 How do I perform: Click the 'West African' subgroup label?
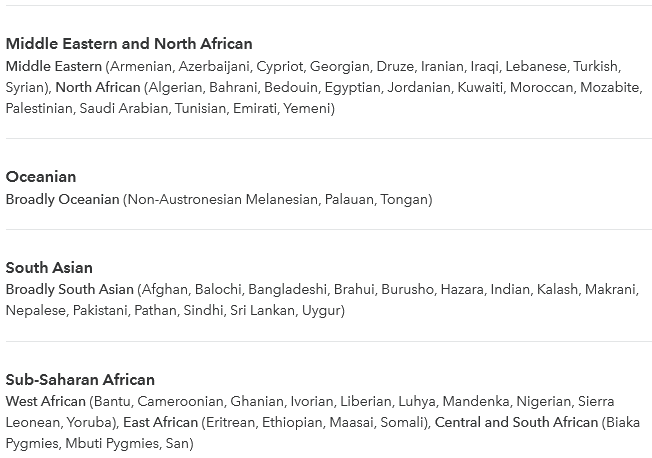coord(46,401)
